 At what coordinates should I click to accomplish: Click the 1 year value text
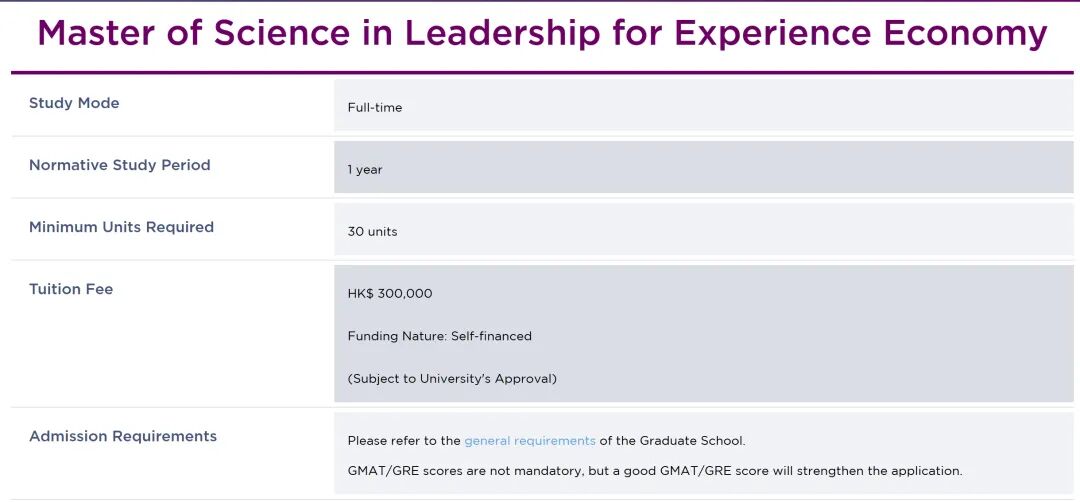pyautogui.click(x=365, y=170)
